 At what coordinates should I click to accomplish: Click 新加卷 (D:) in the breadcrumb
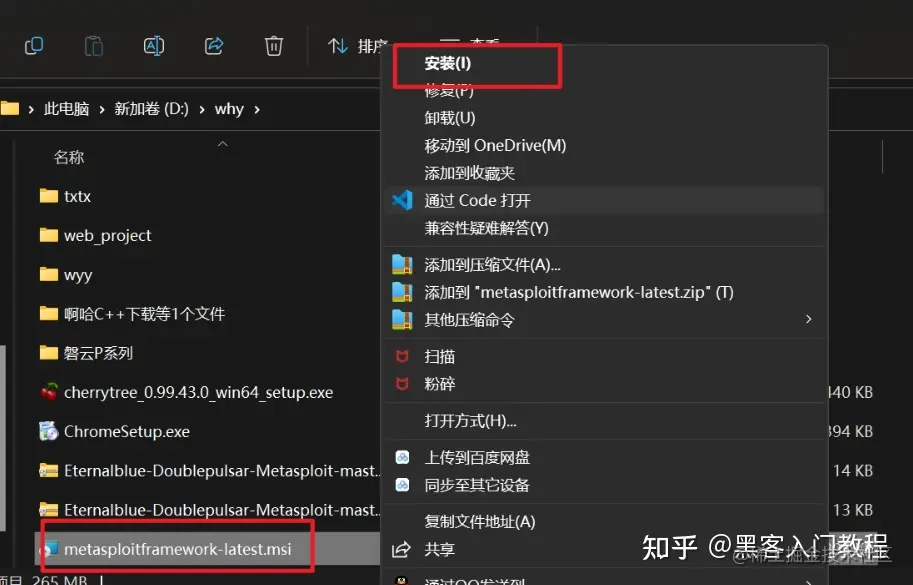point(151,109)
